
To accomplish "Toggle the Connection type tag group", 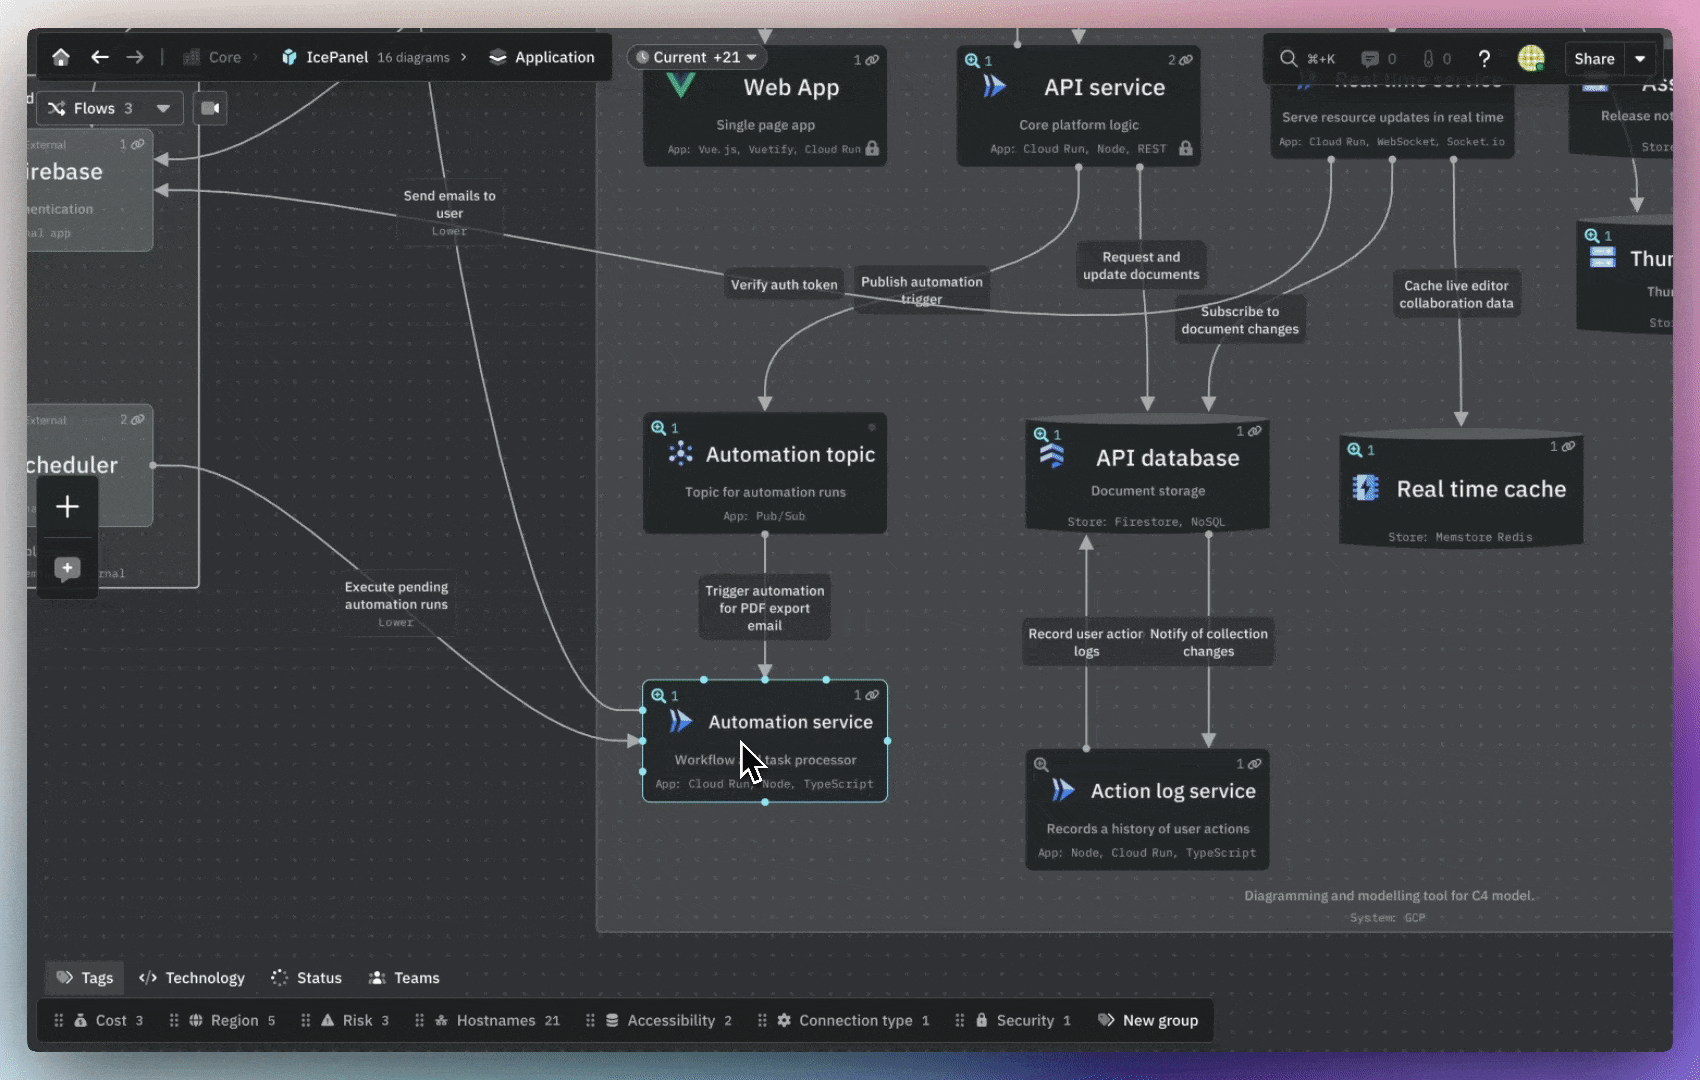I will click(853, 1020).
